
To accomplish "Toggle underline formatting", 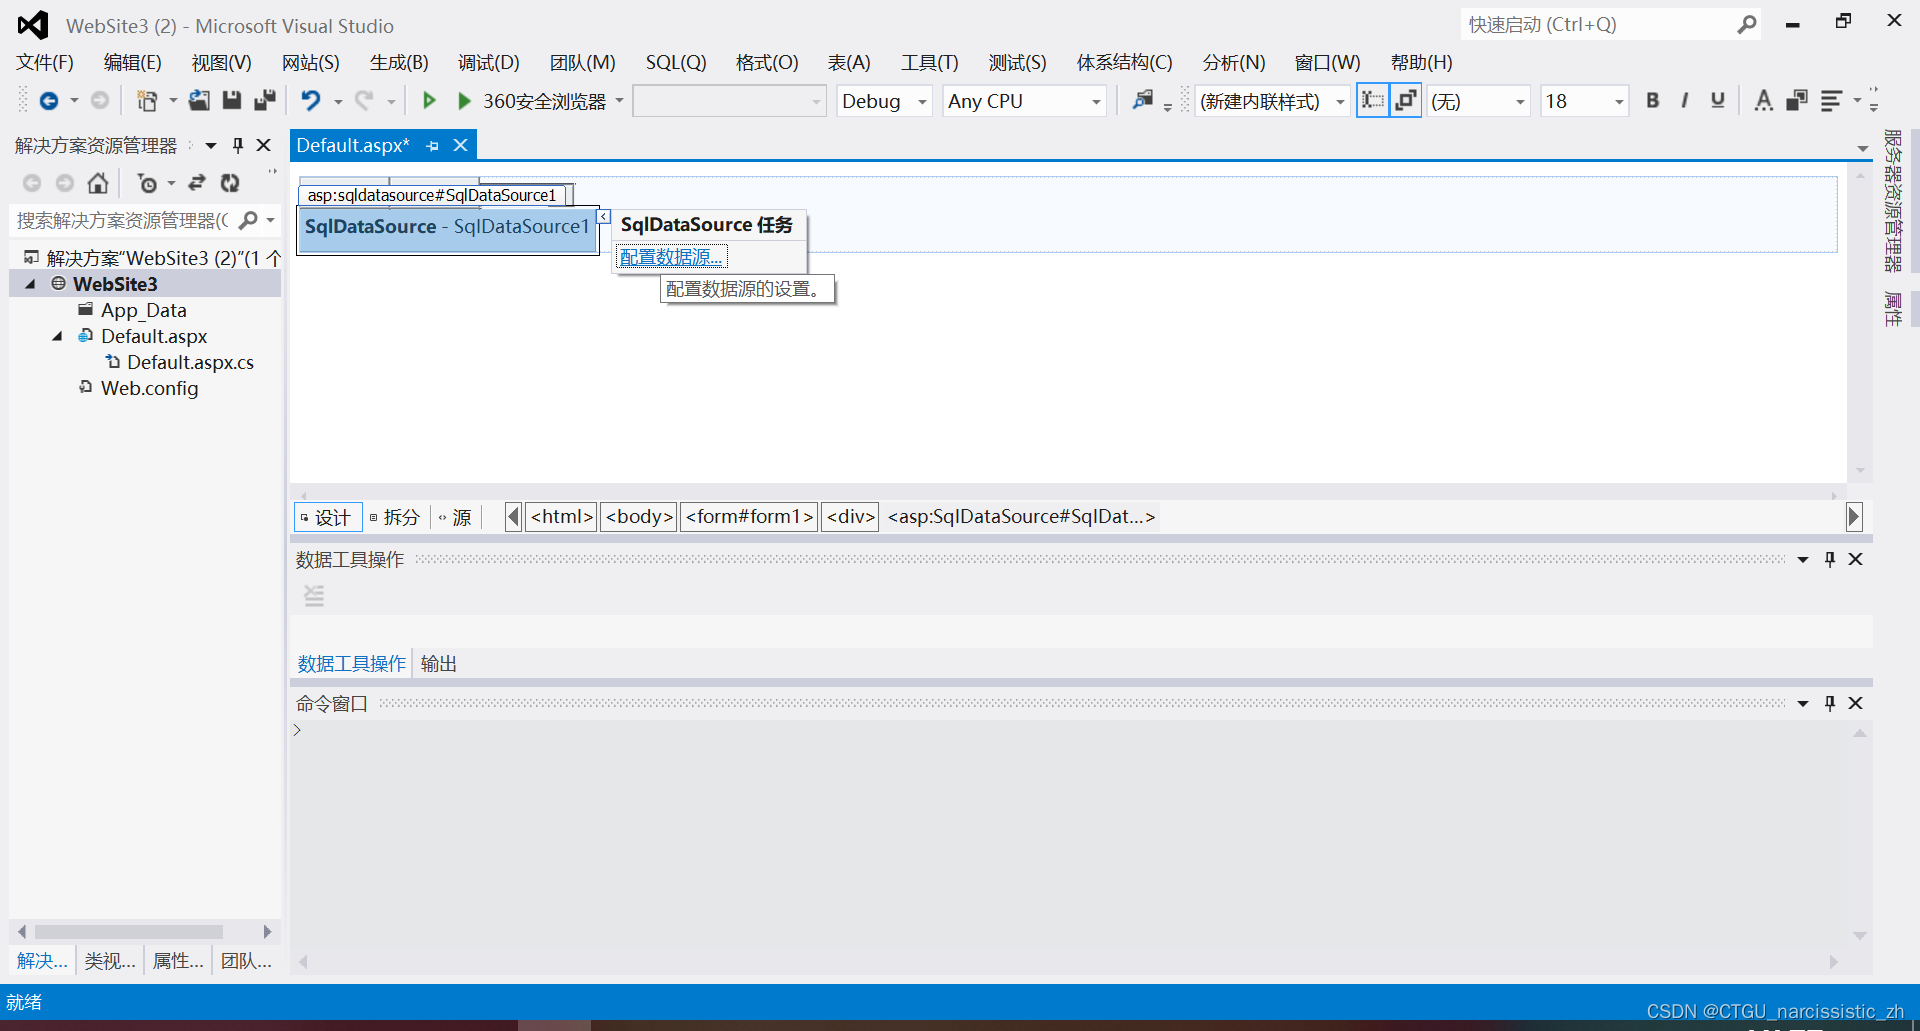I will (1718, 100).
